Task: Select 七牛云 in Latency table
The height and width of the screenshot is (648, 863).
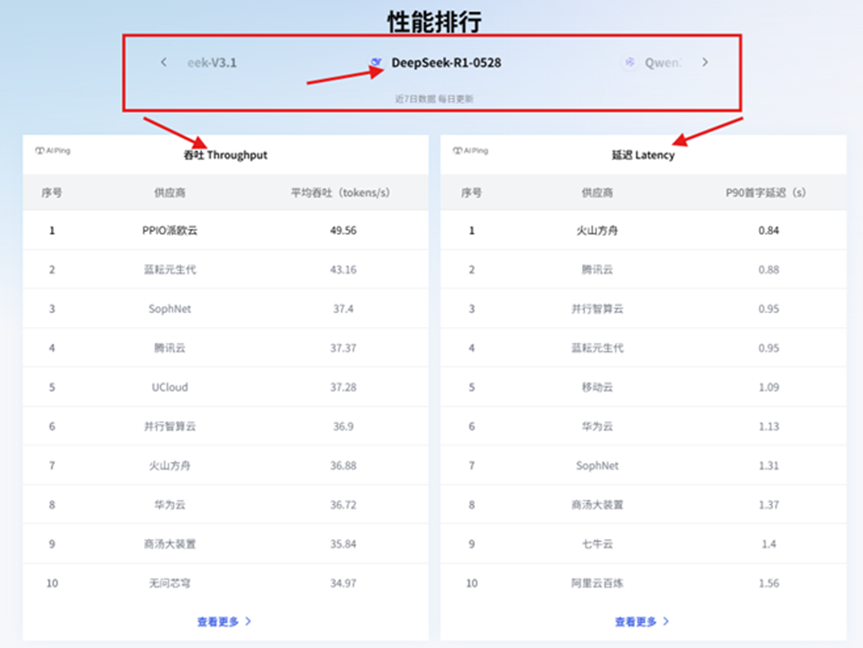Action: [597, 544]
